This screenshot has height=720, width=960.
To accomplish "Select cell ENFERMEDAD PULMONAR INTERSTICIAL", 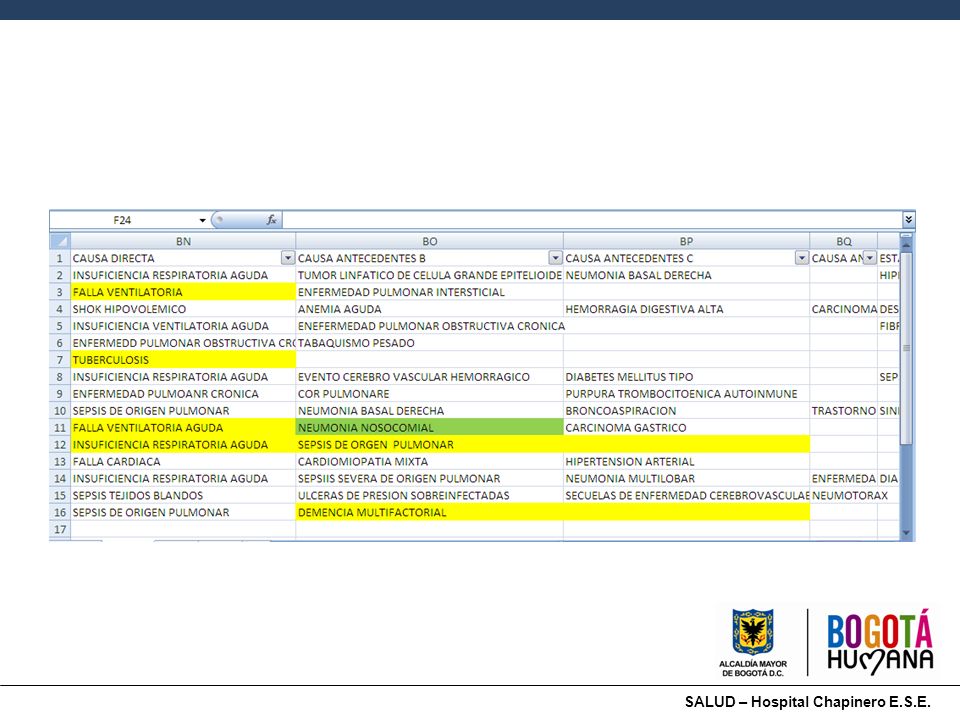I will click(429, 292).
